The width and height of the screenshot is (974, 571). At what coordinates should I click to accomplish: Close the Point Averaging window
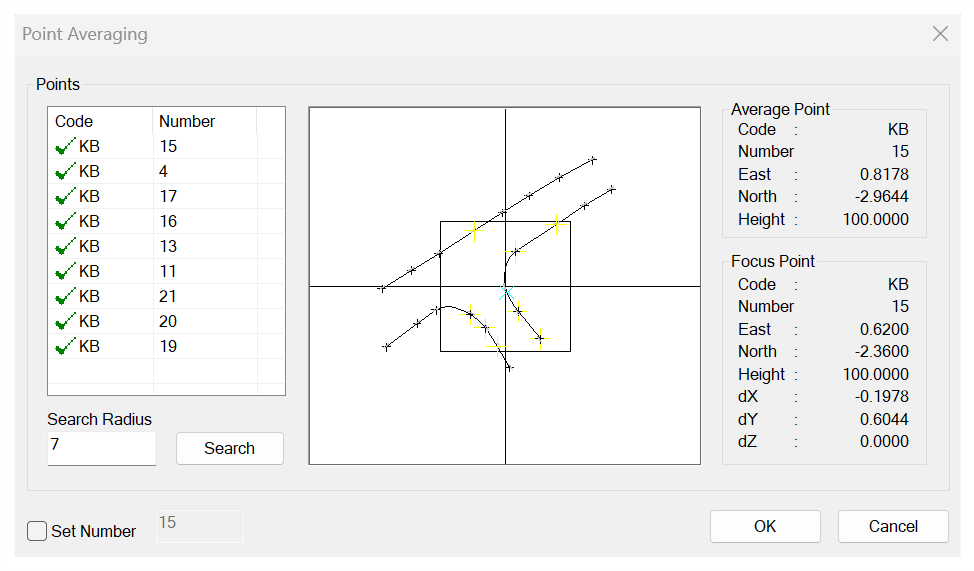pyautogui.click(x=940, y=34)
